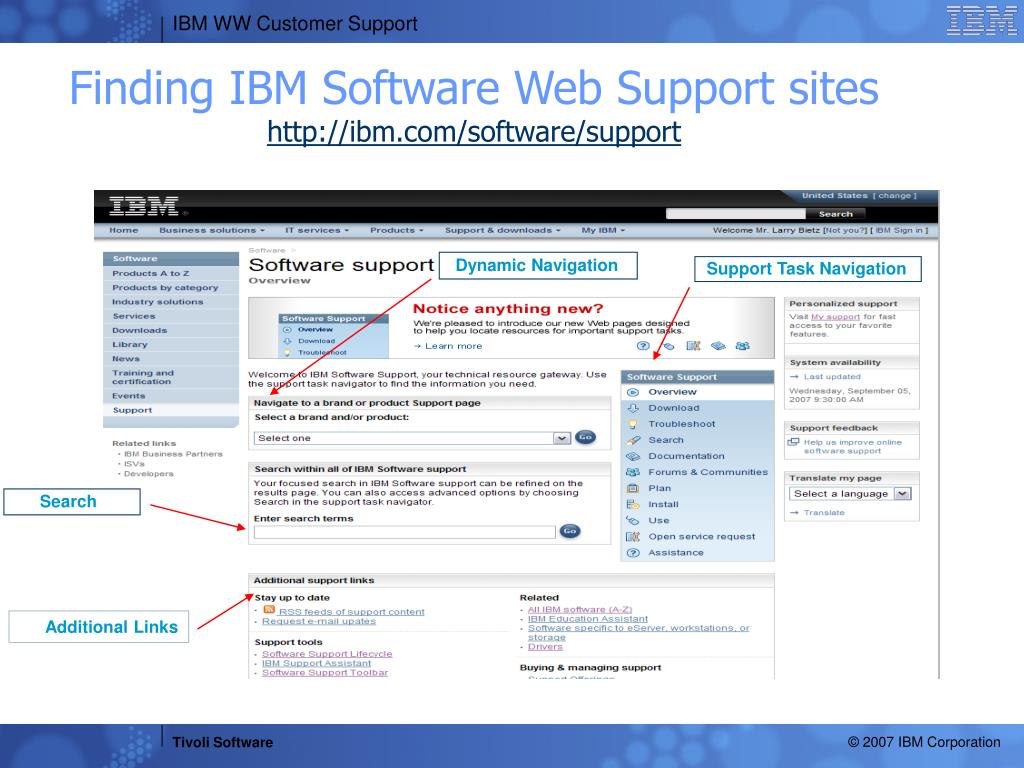Expand the My IBM menu
Viewport: 1024px width, 768px height.
tap(603, 231)
